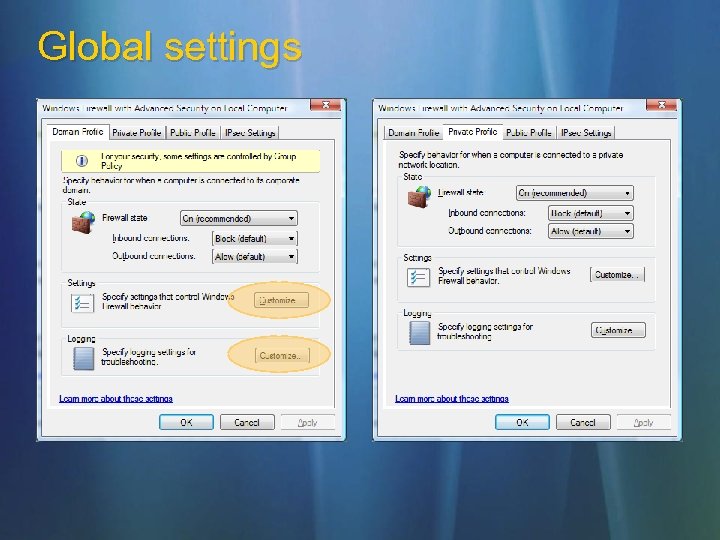Open IPsec Settings tab in right dialog
Viewport: 720px width, 540px height.
(586, 133)
